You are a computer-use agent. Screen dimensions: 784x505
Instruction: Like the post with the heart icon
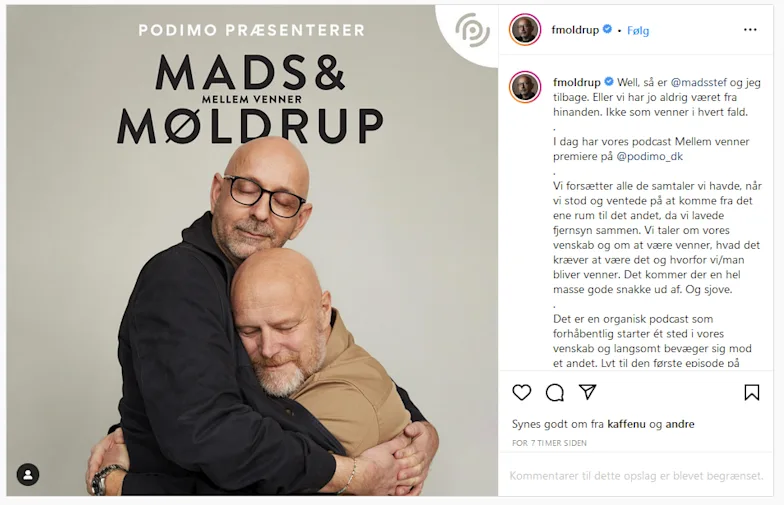click(522, 392)
